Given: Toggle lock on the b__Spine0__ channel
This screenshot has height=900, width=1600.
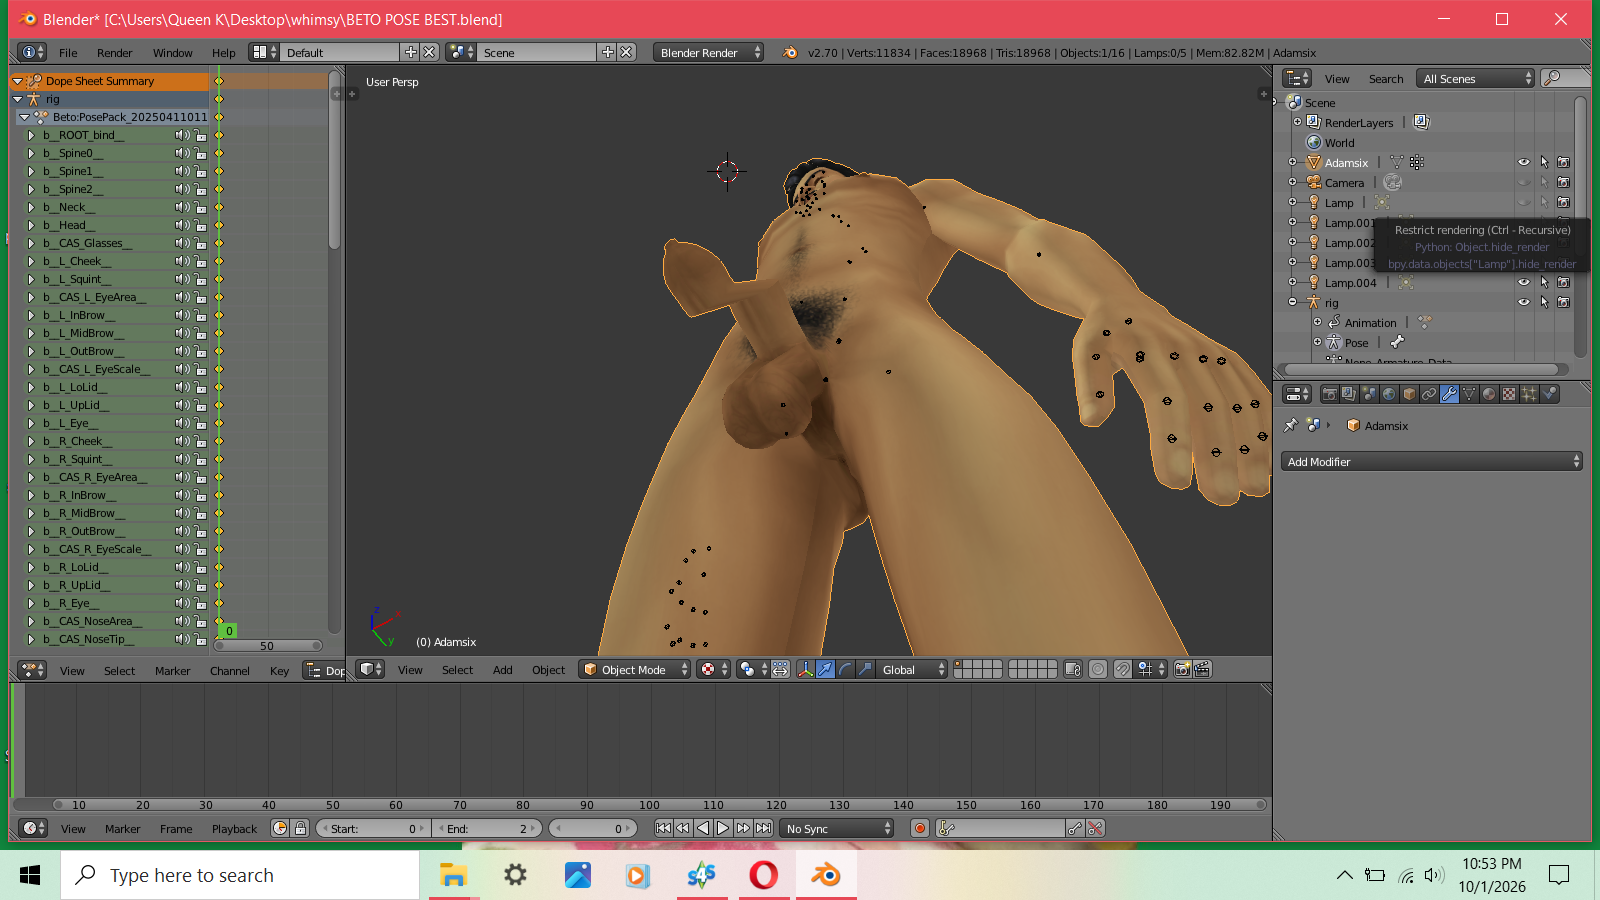Looking at the screenshot, I should tap(201, 153).
